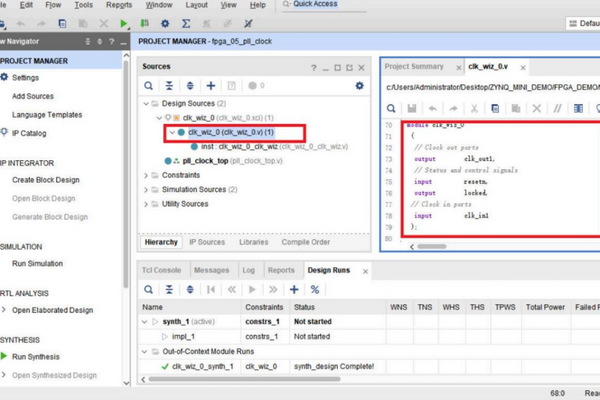Collapse the Design Sources tree node
Viewport: 600px width, 400px height.
pos(147,103)
